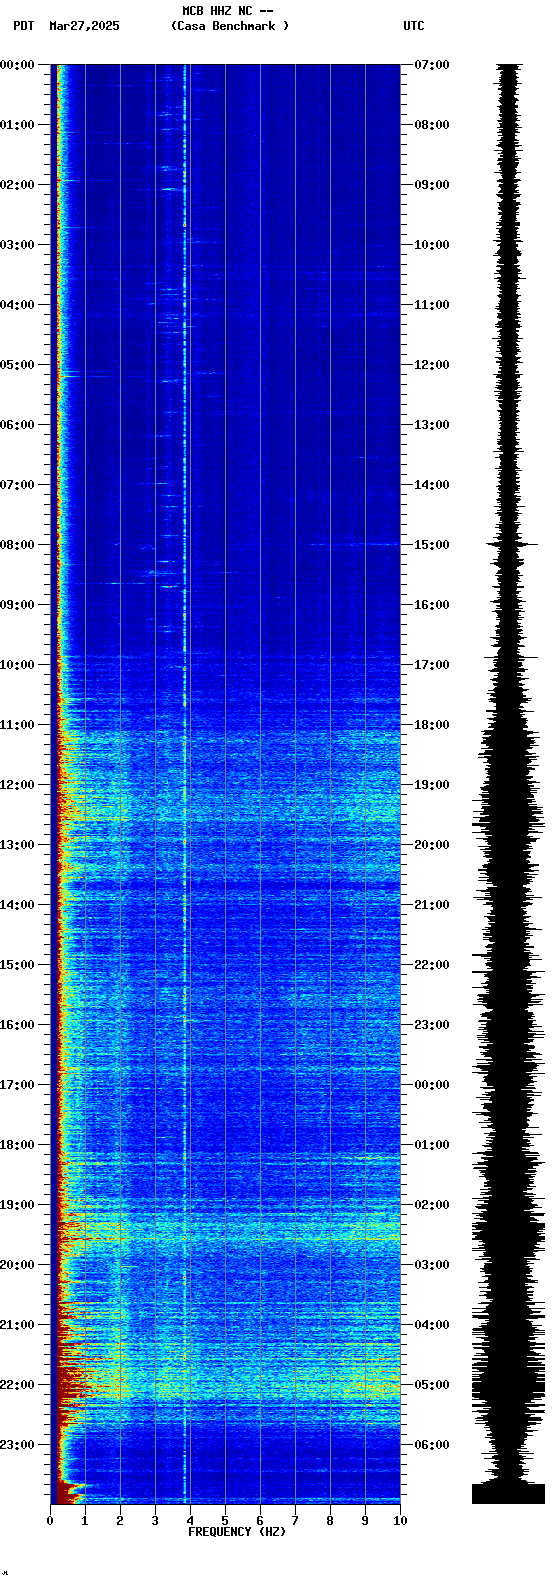
Task: Click the '09:00' label on UTC axis
Action: point(432,185)
